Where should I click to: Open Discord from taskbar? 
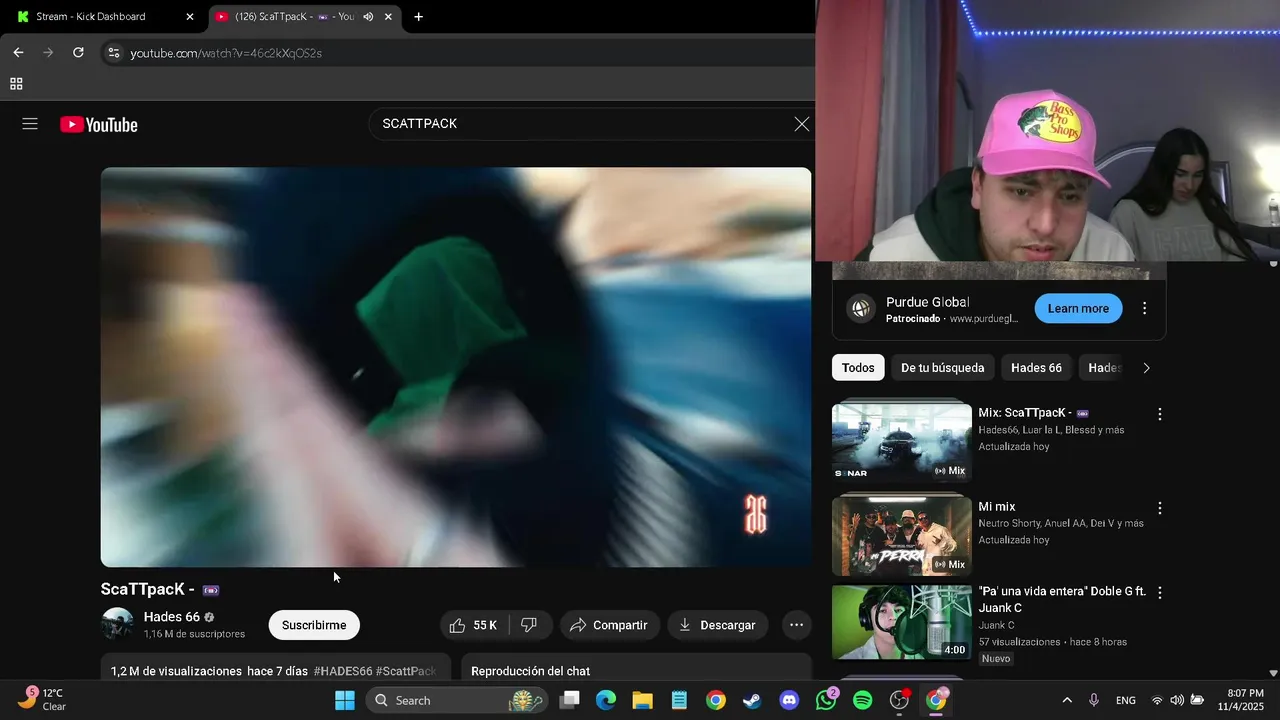pos(789,700)
